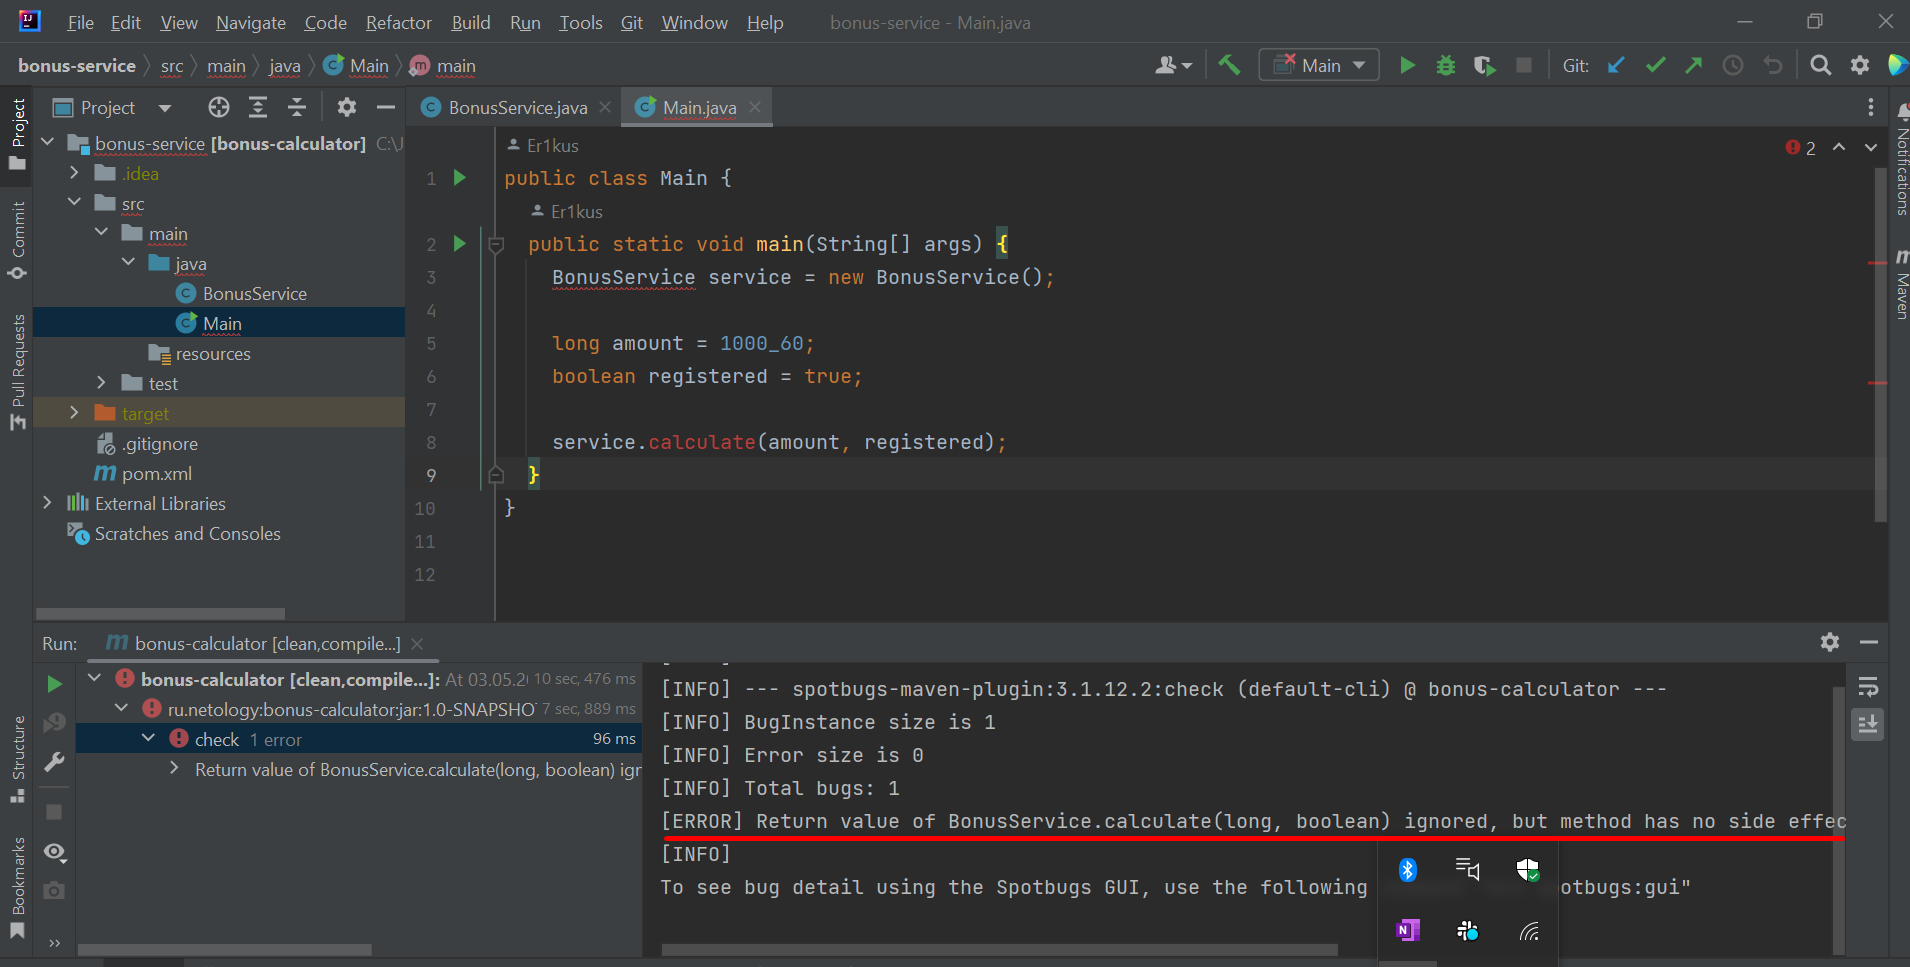The image size is (1910, 967).
Task: Run Main with coverage shield icon
Action: point(1485,64)
